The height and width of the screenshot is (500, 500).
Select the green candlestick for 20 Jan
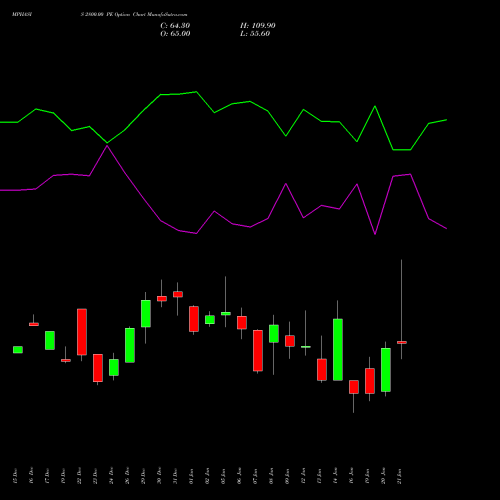tap(386, 370)
